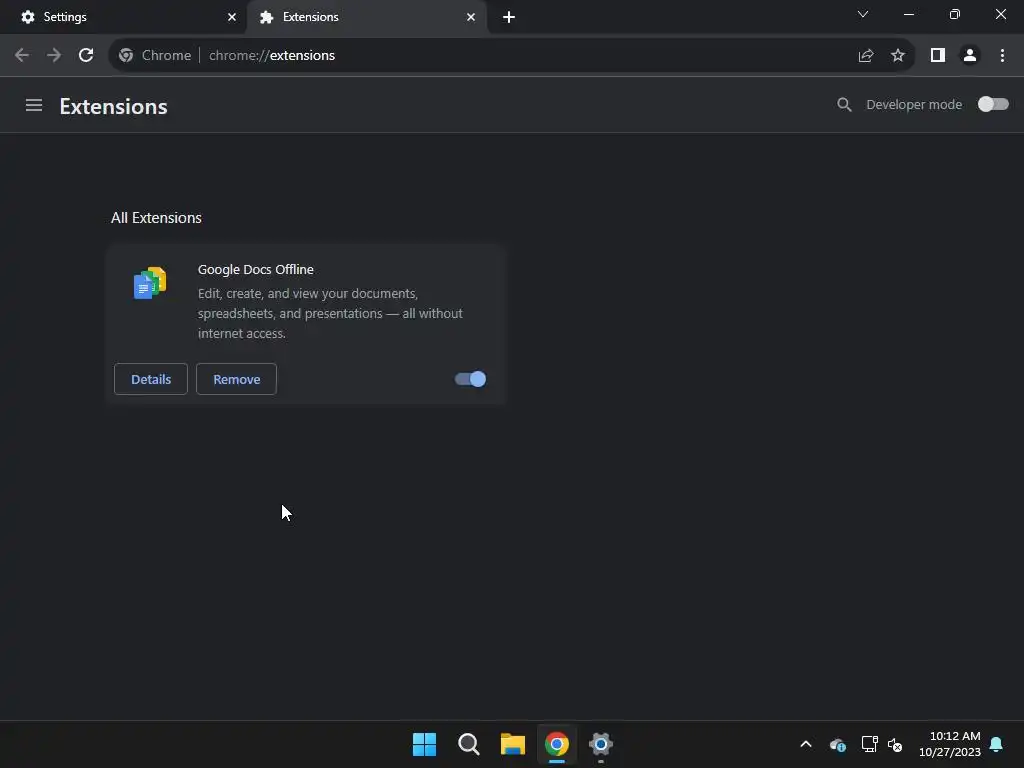Reload the current page
The height and width of the screenshot is (768, 1024).
[x=86, y=55]
